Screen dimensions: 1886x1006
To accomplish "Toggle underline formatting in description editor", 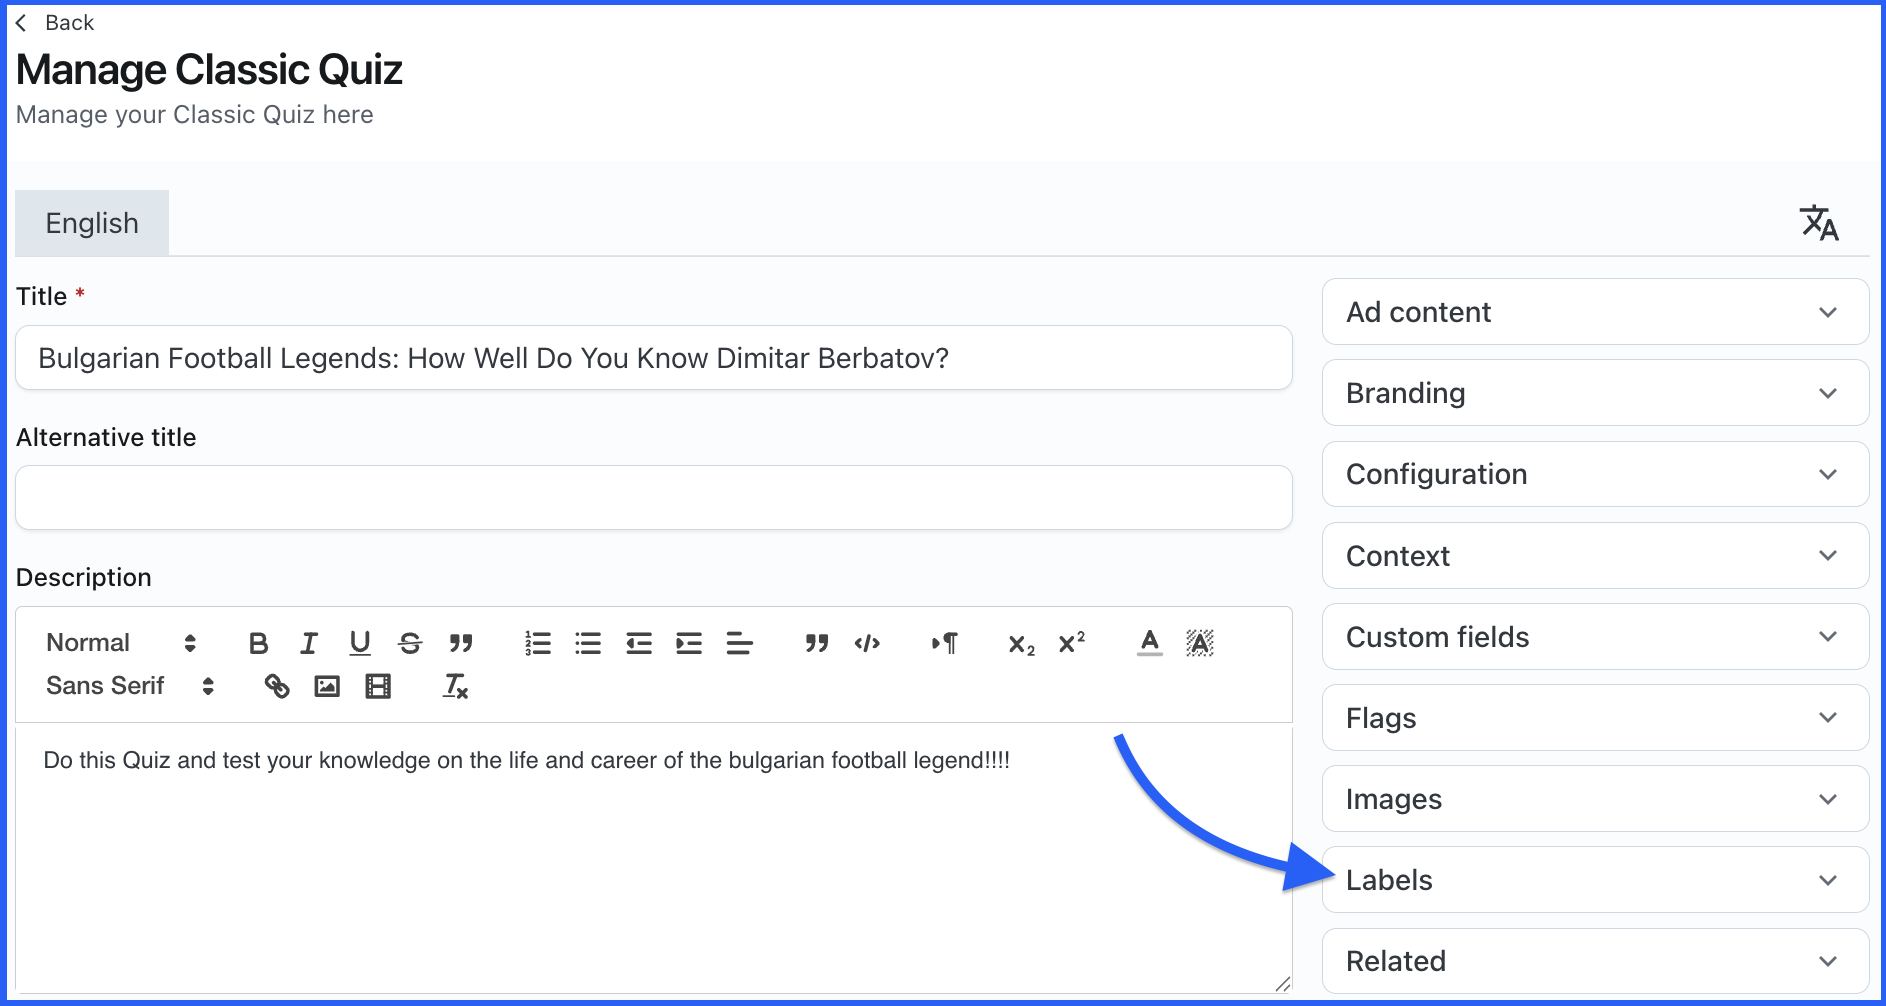I will (360, 643).
